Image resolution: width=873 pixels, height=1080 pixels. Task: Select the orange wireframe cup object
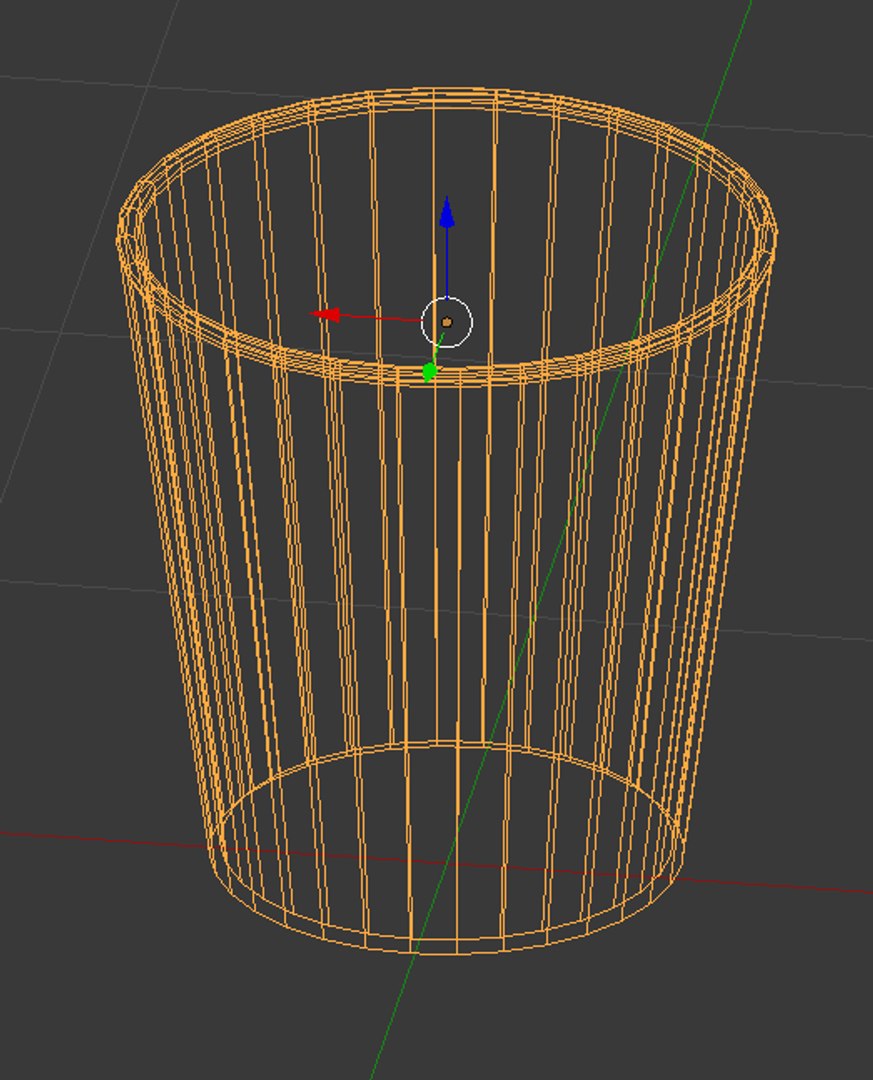pyautogui.click(x=446, y=521)
